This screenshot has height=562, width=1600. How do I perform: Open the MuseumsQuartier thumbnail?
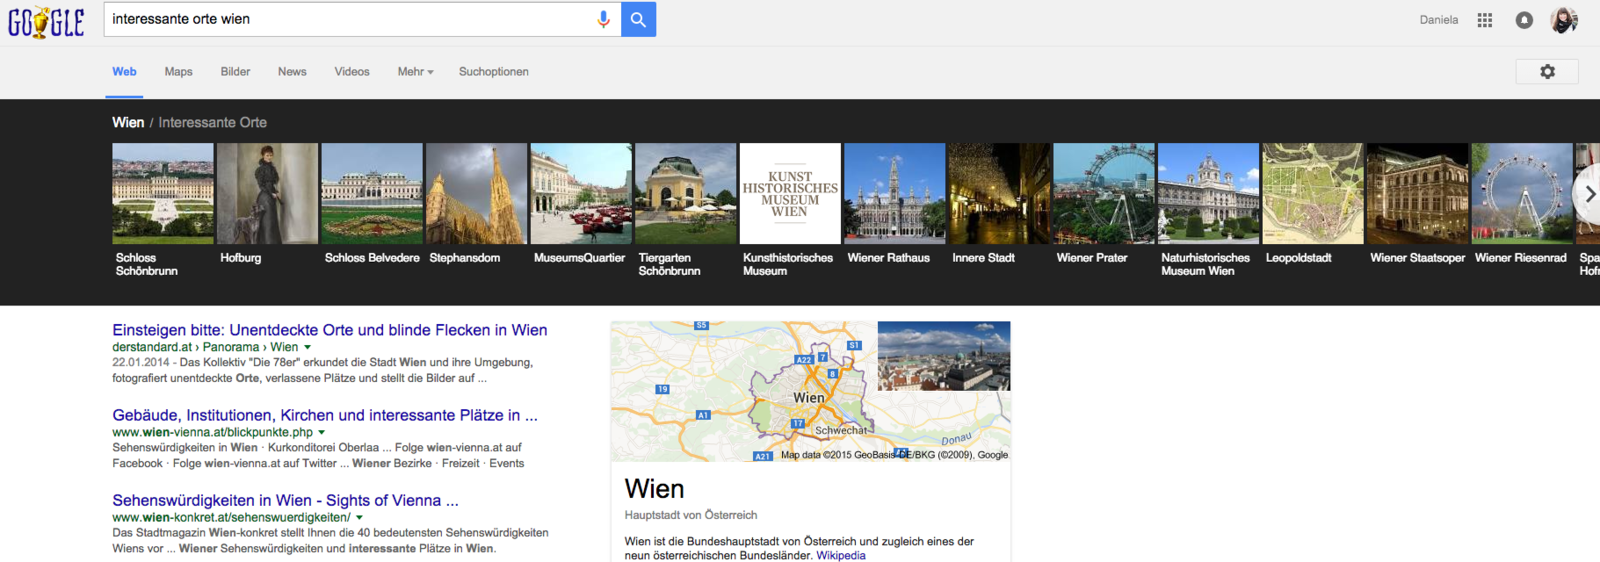[581, 193]
